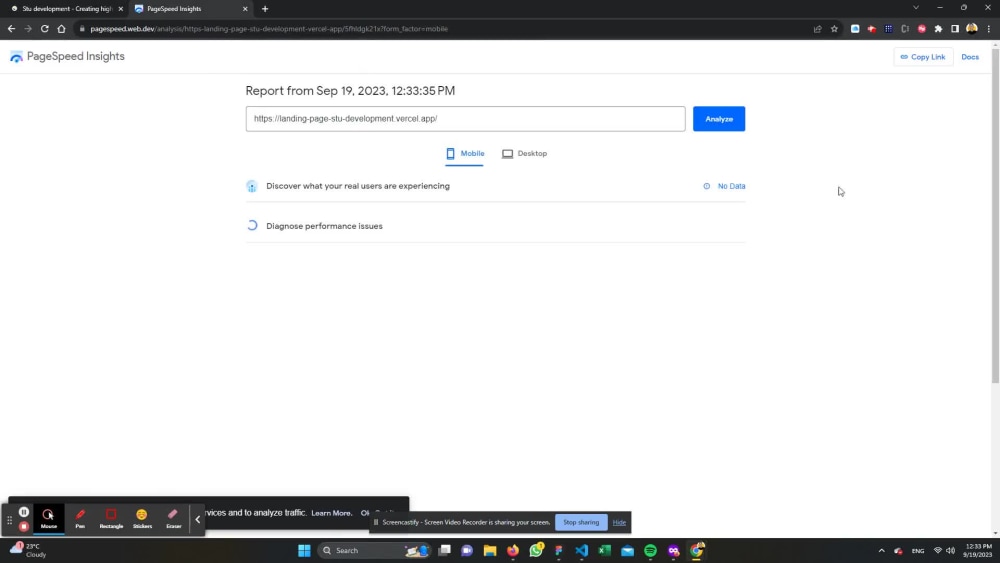Open WhatsApp from taskbar
Viewport: 1000px width, 563px height.
click(x=536, y=550)
